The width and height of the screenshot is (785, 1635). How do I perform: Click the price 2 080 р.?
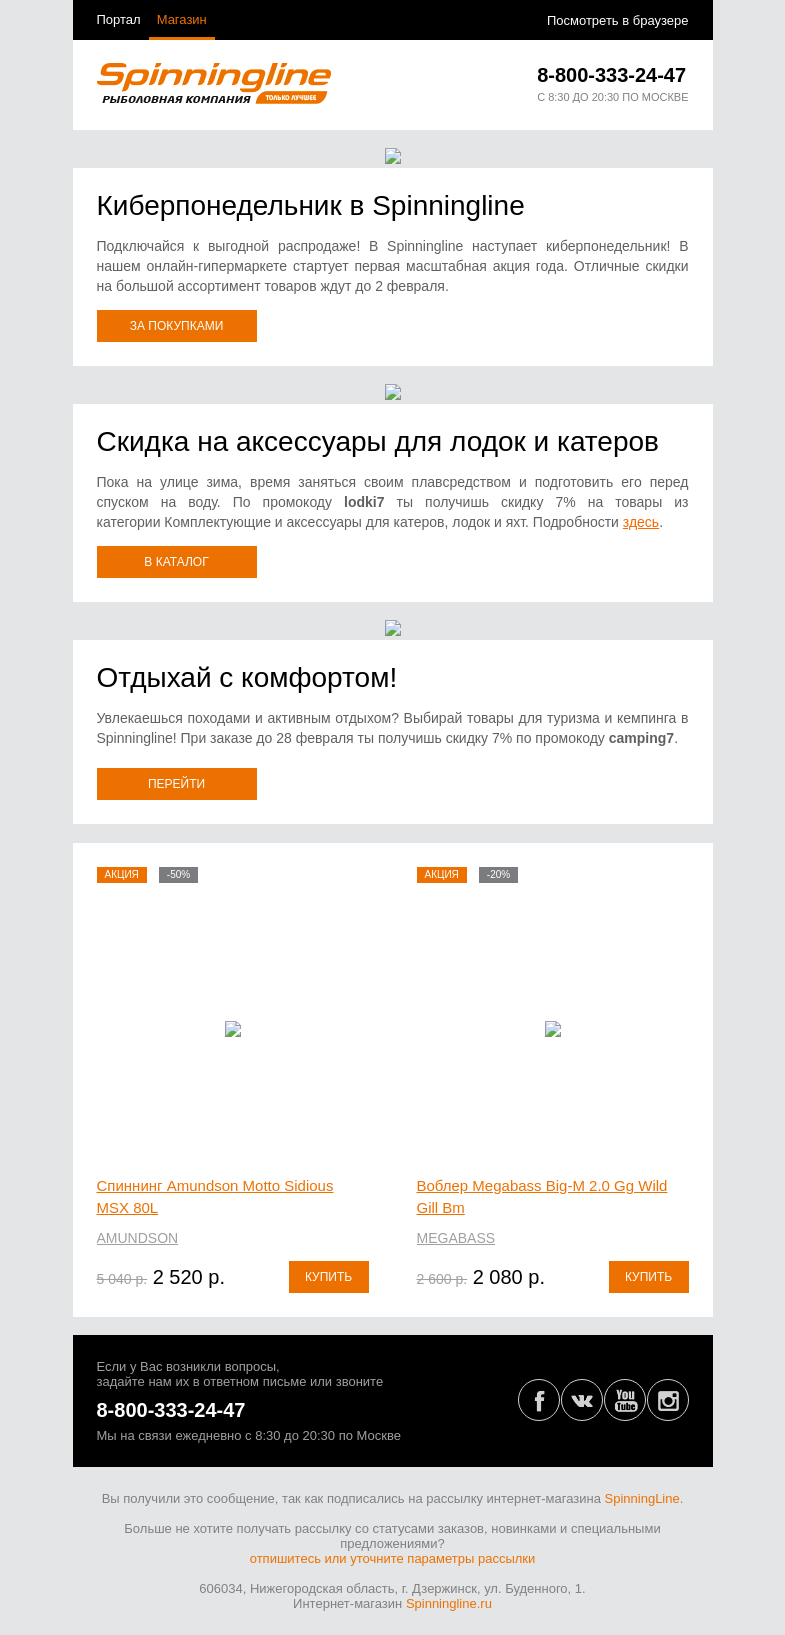pyautogui.click(x=509, y=1277)
